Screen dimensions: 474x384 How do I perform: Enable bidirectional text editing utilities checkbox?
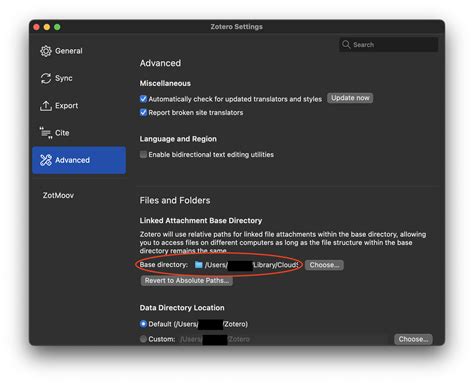pos(143,155)
